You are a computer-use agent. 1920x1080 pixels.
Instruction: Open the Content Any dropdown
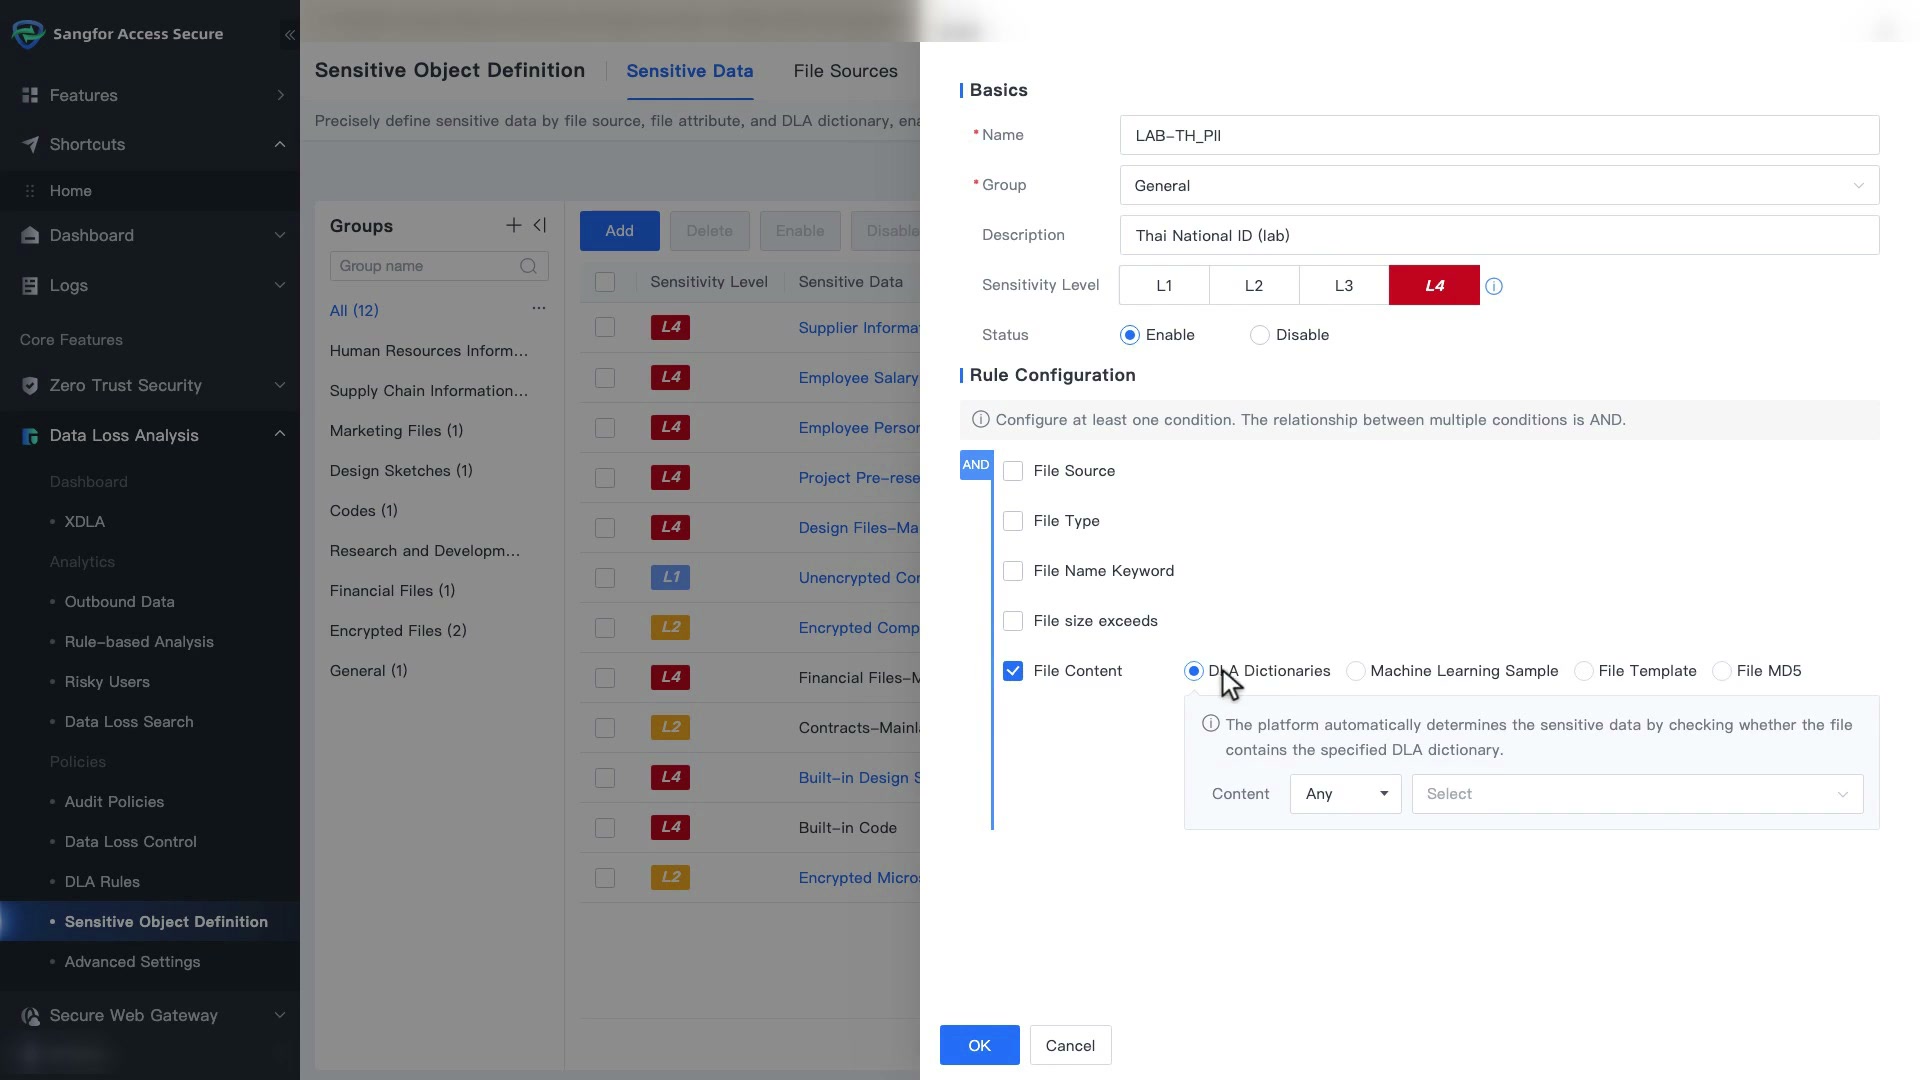point(1345,794)
